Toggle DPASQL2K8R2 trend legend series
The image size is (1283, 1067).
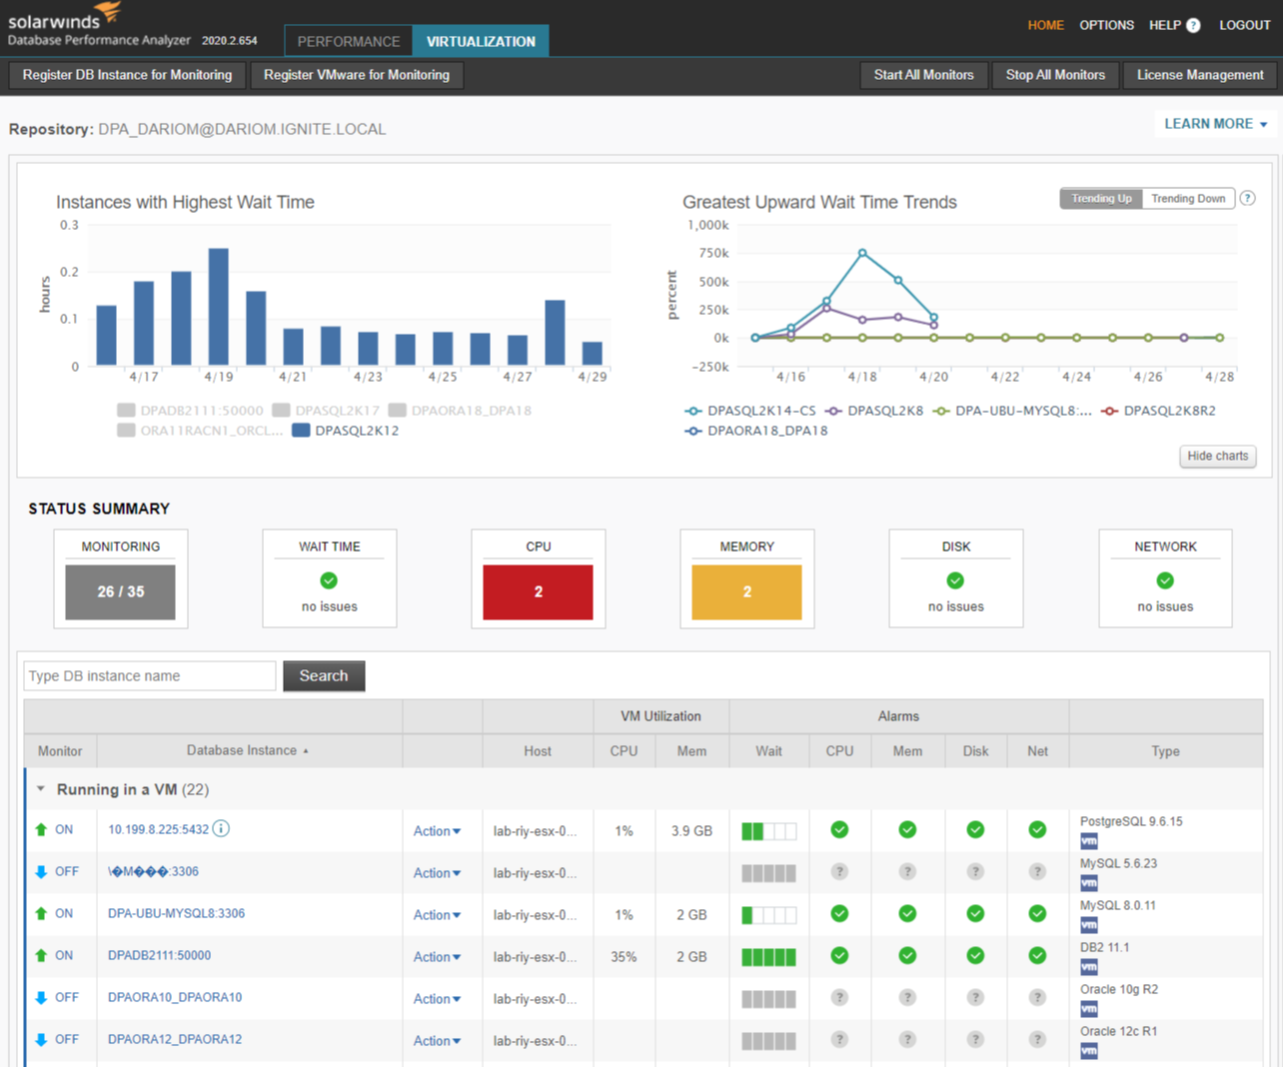1159,410
